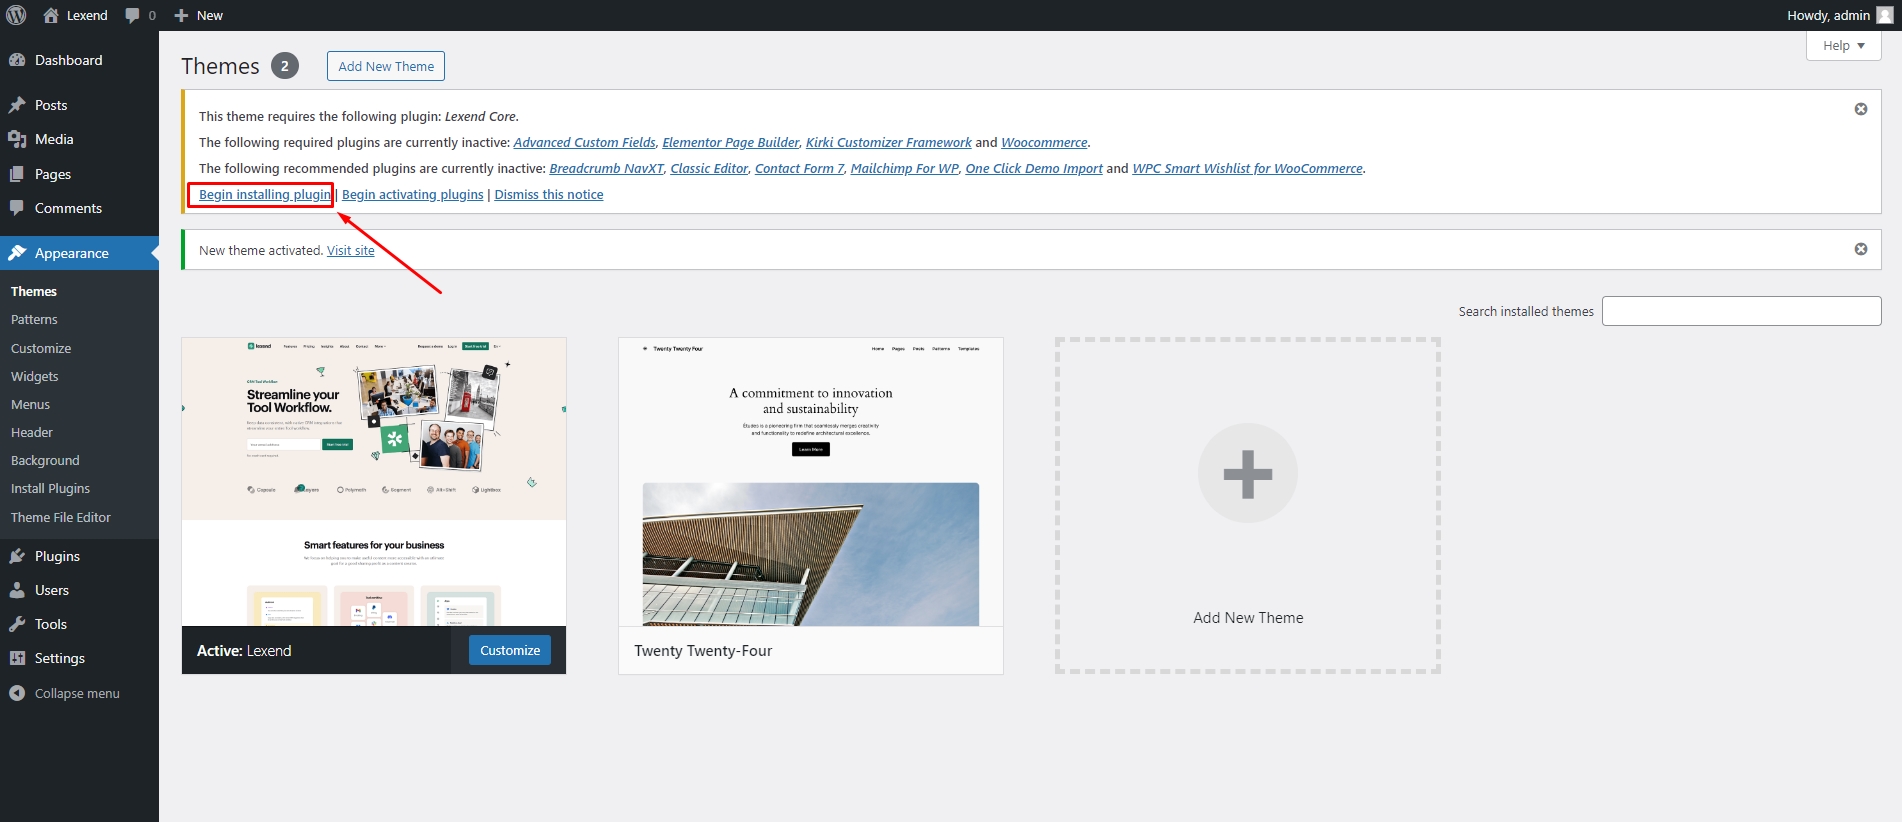Open Classic Editor plugin link
The image size is (1902, 822).
point(709,168)
